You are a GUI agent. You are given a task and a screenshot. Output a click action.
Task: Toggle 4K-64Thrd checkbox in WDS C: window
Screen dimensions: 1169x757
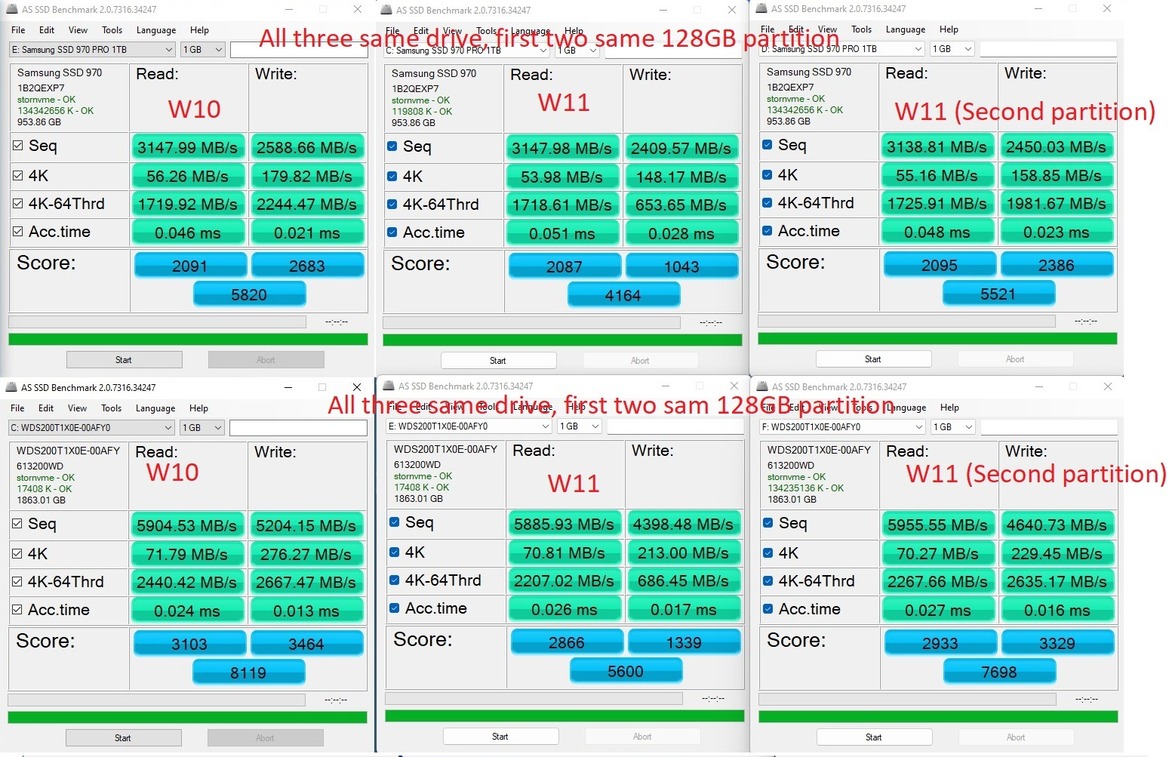pos(17,581)
